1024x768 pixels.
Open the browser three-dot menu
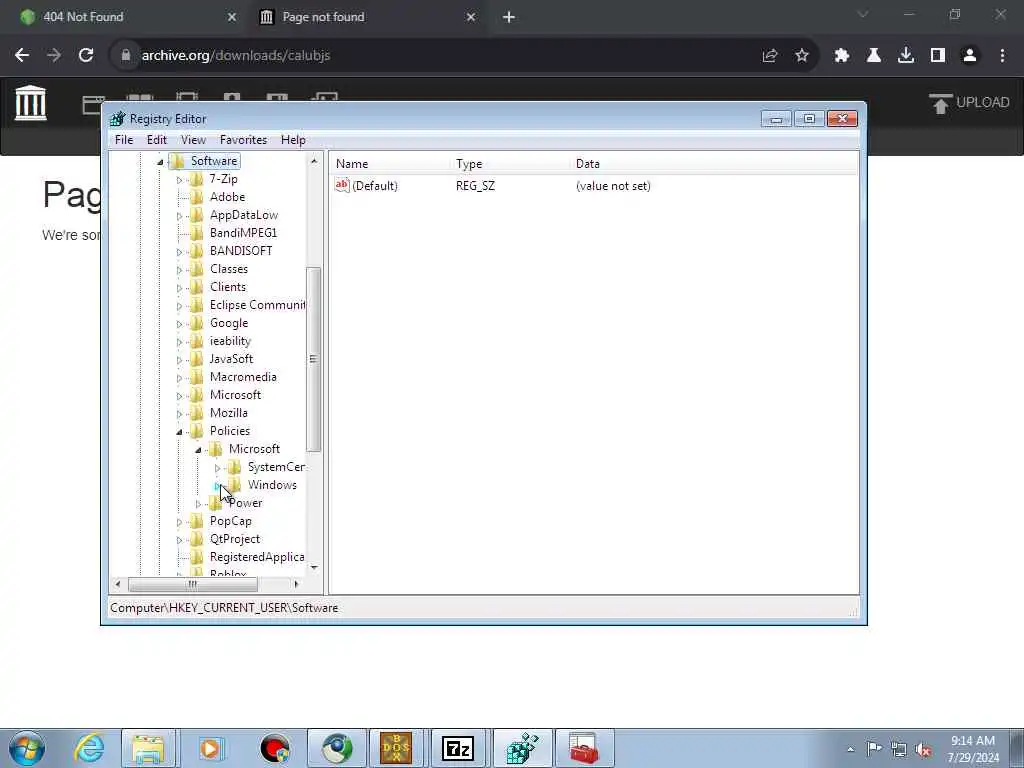tap(1002, 56)
